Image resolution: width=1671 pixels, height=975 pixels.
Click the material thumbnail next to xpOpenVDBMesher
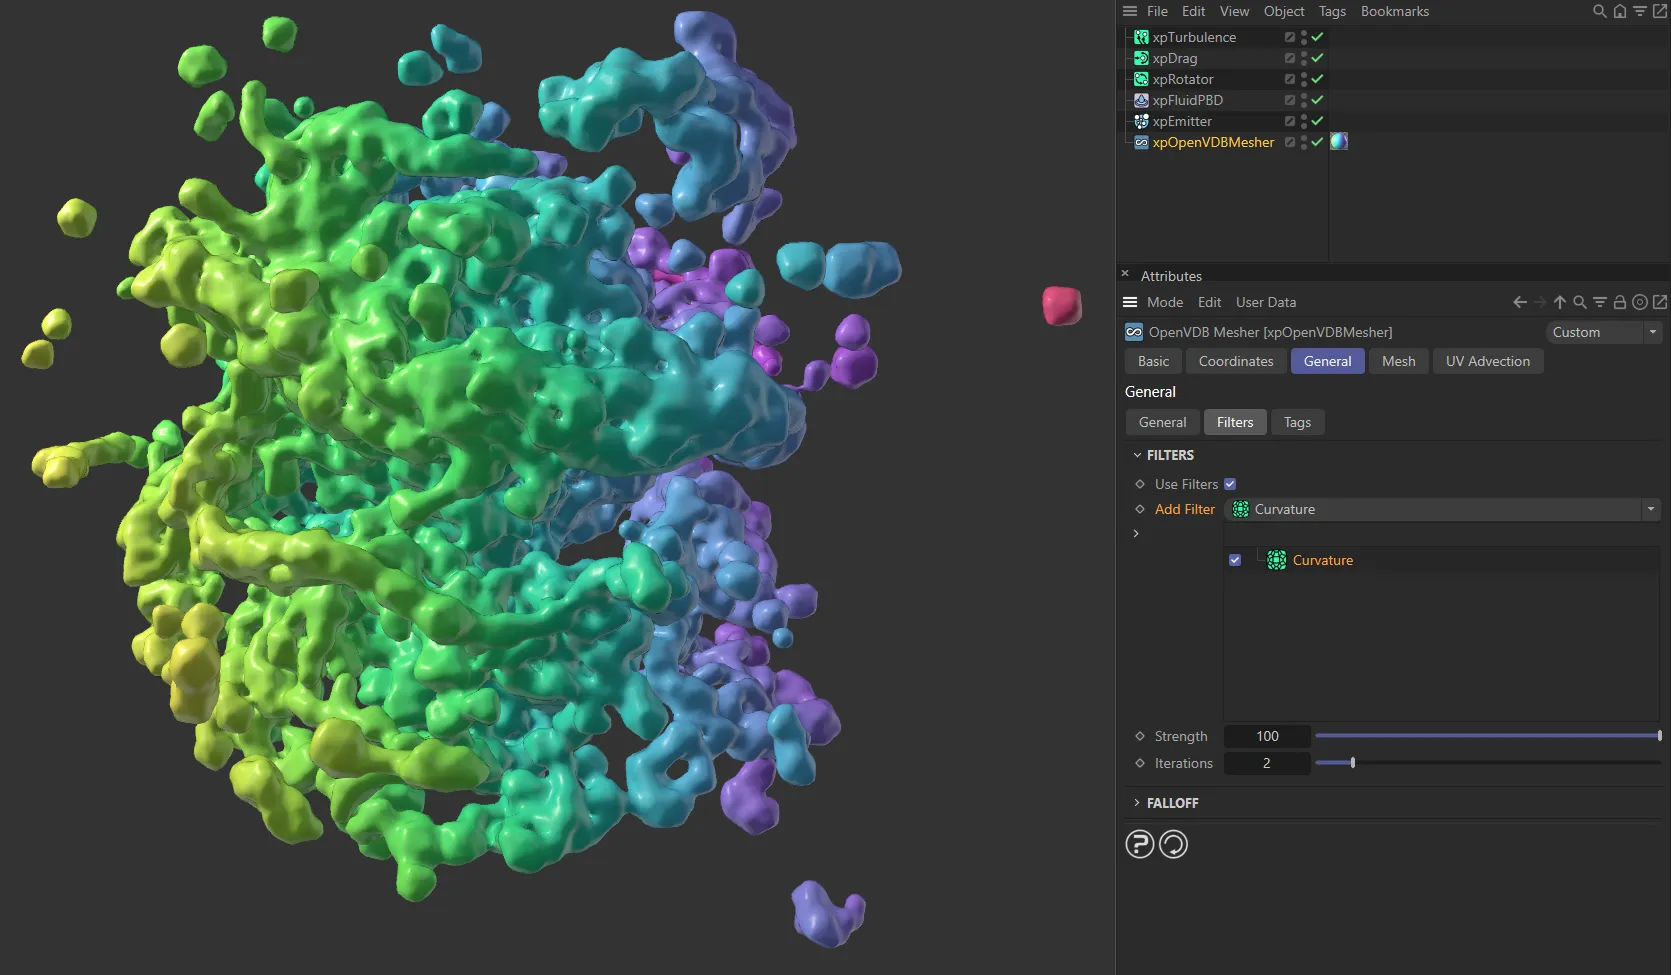point(1339,141)
